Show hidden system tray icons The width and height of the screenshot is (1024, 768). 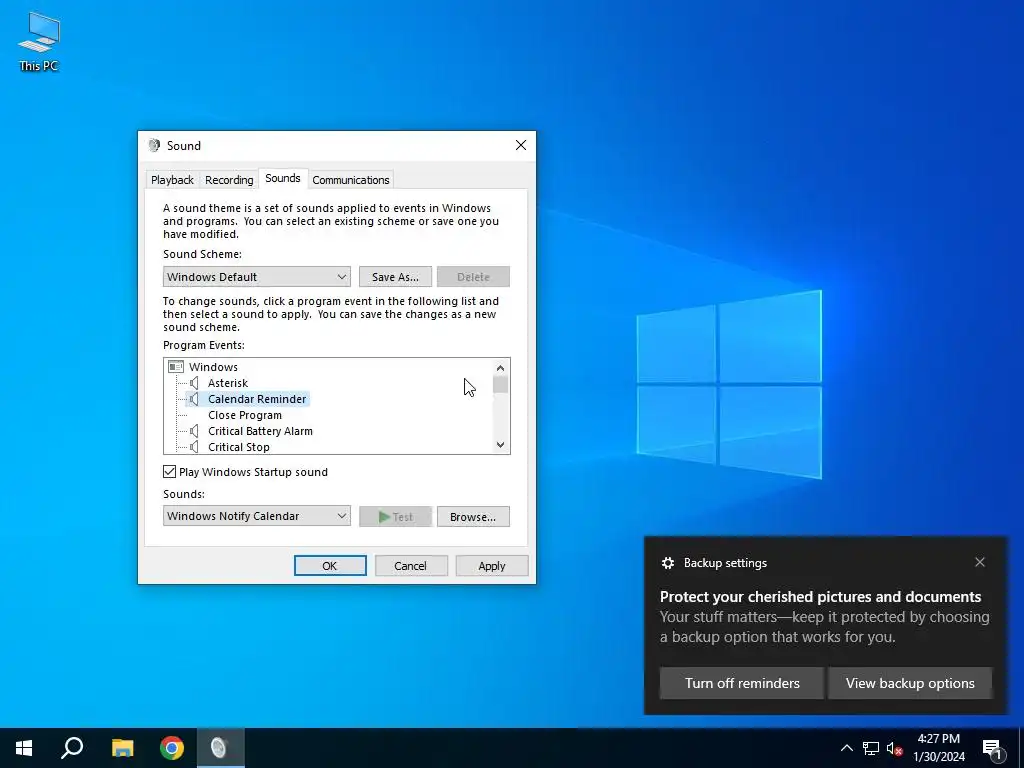846,748
